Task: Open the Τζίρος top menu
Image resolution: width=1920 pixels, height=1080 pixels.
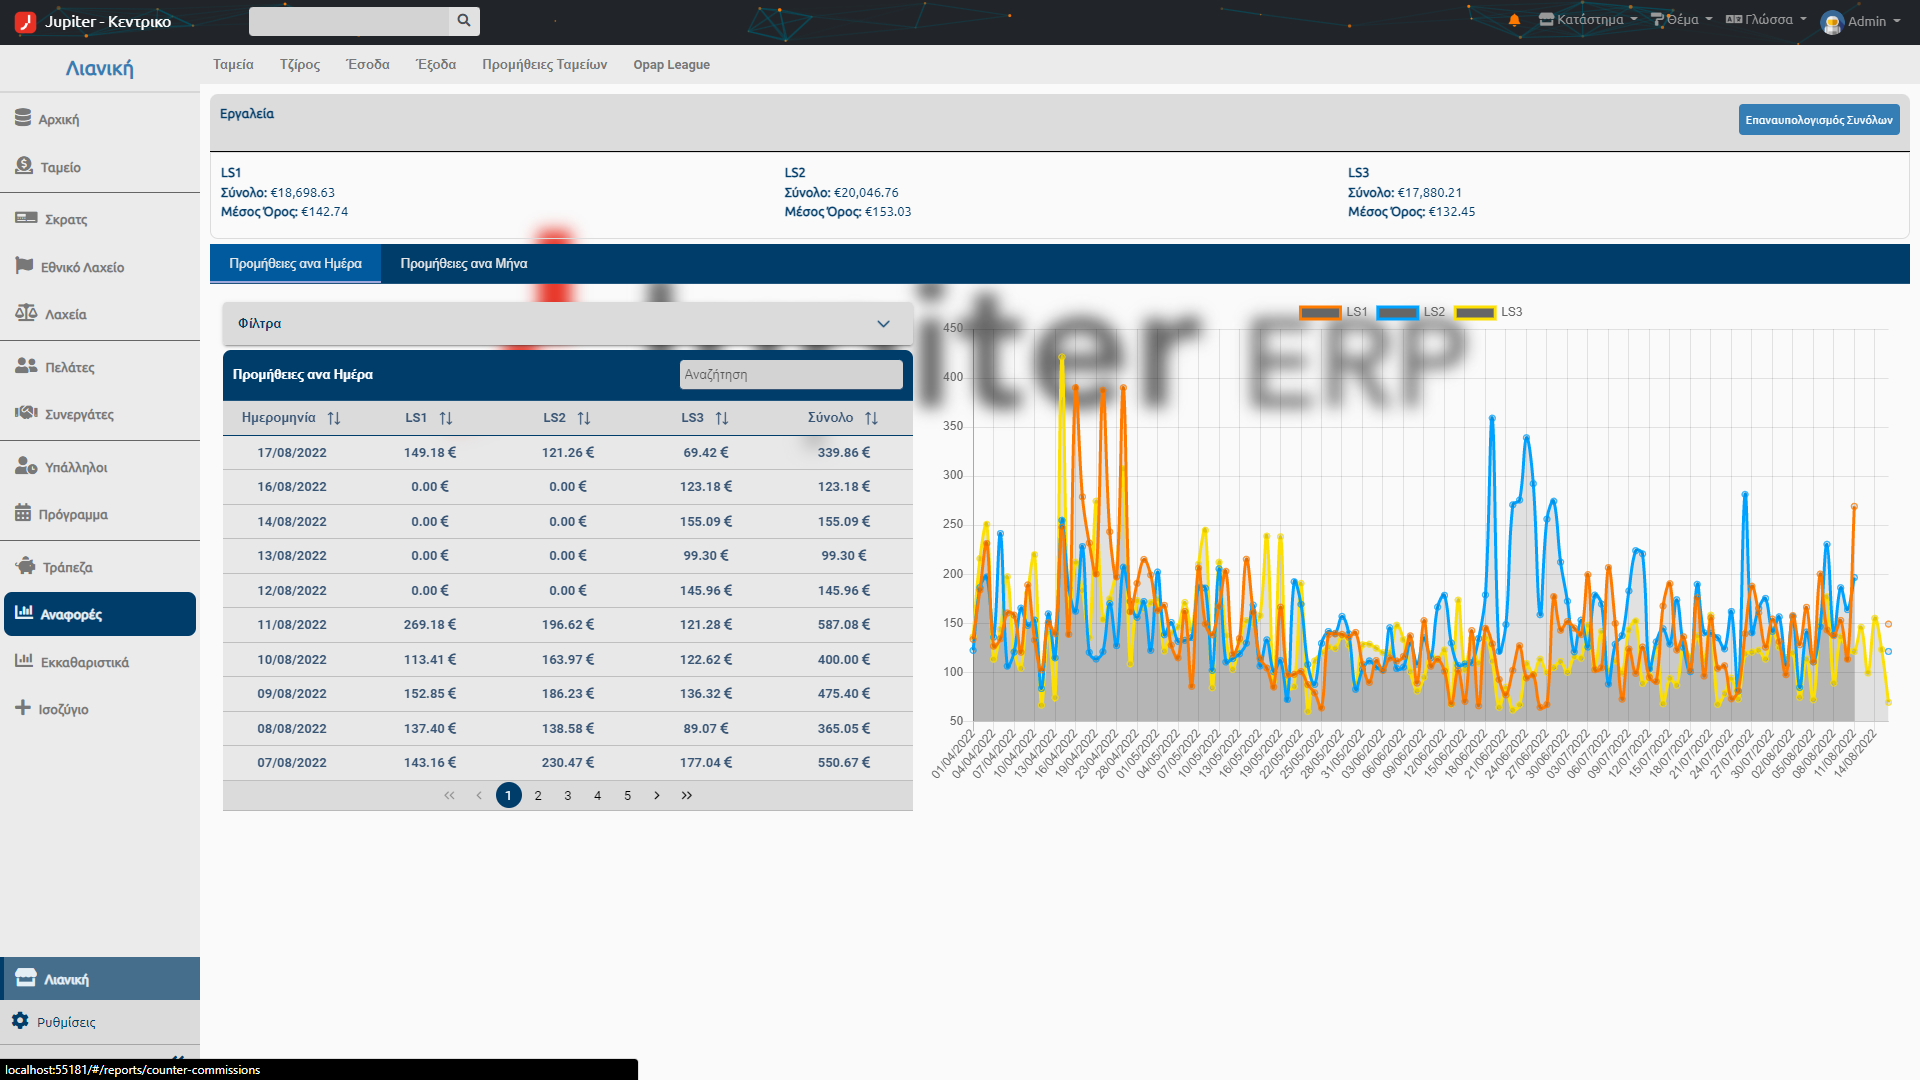Action: pyautogui.click(x=300, y=65)
